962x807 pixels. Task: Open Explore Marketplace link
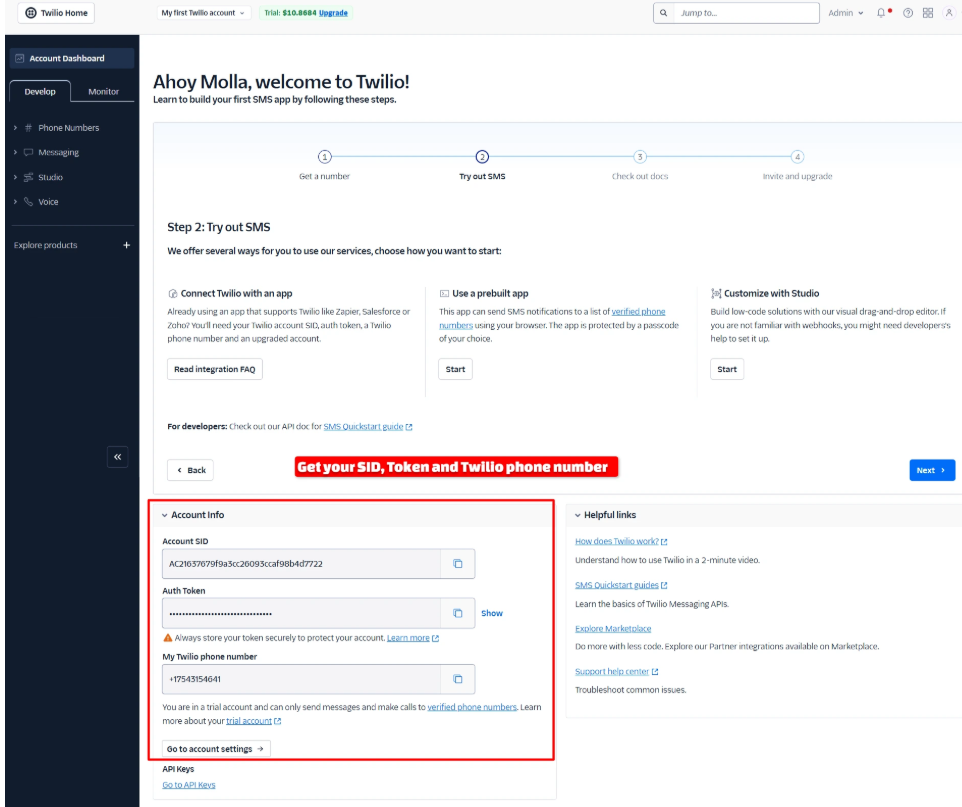click(613, 628)
